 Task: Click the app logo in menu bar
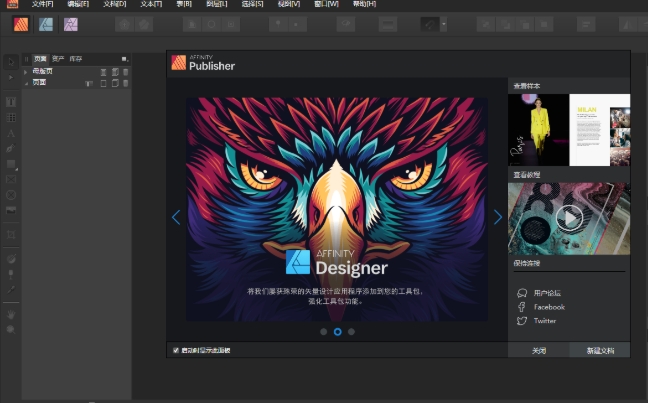(x=12, y=4)
